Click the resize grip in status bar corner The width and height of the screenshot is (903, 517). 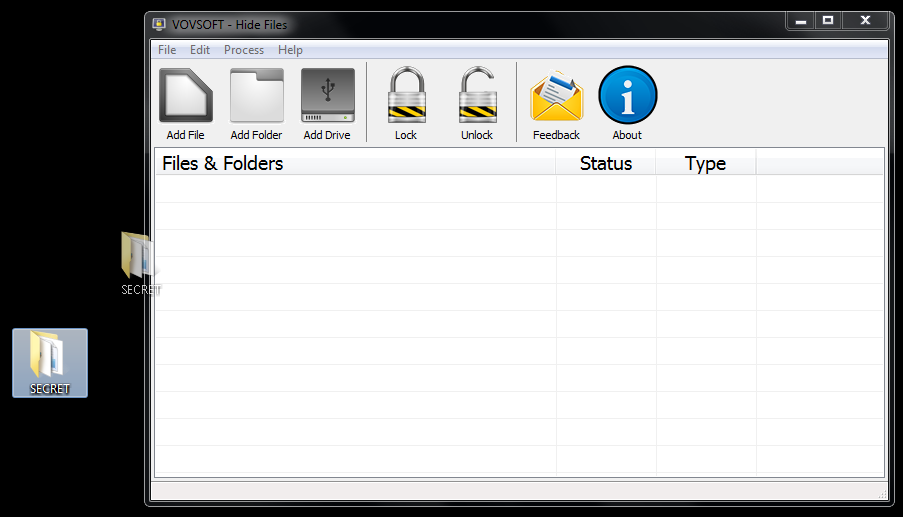click(x=881, y=494)
